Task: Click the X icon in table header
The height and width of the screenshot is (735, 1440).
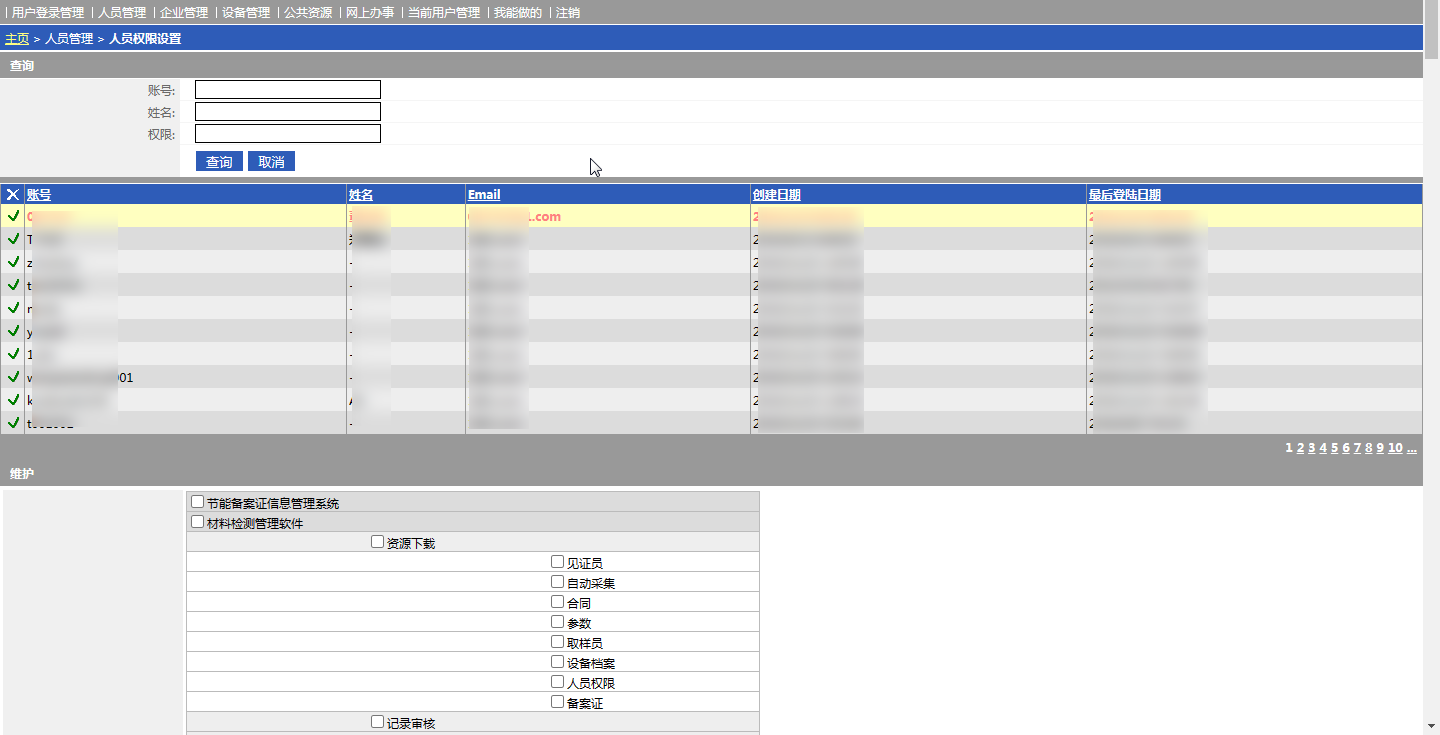Action: pyautogui.click(x=13, y=195)
